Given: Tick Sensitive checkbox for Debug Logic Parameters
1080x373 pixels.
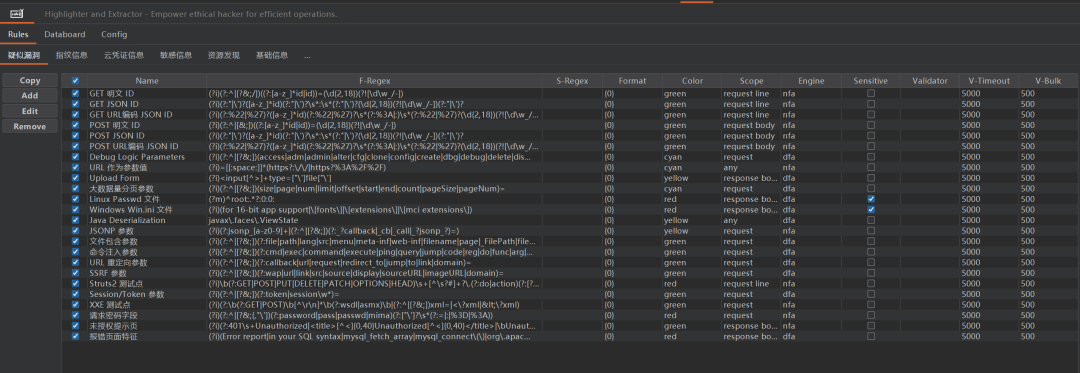Looking at the screenshot, I should click(871, 157).
